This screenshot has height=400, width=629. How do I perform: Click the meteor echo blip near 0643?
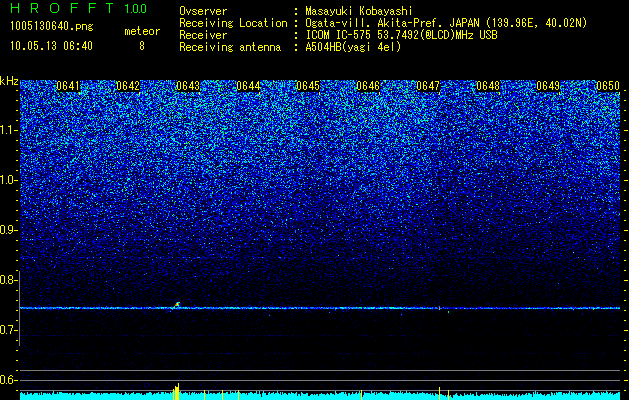pos(177,305)
